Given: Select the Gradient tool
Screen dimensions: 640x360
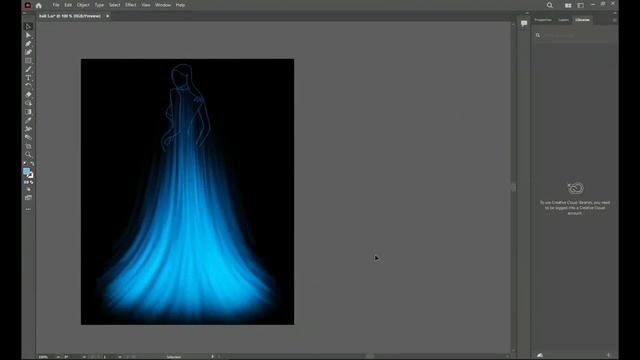Looking at the screenshot, I should [x=28, y=112].
